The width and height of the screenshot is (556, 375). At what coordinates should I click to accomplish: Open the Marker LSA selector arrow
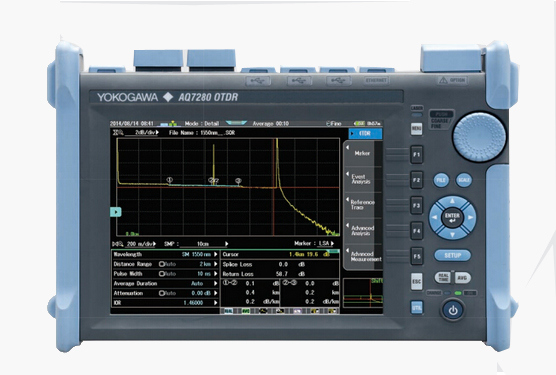(x=332, y=244)
